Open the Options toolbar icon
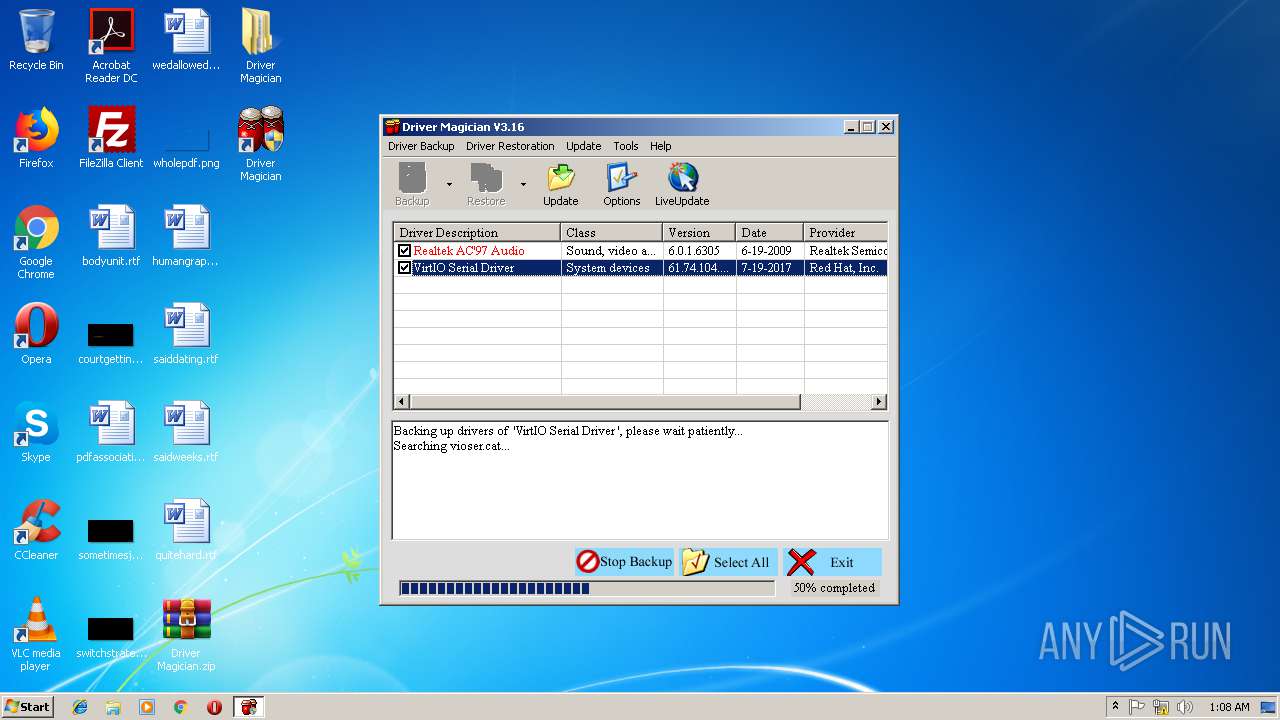Screen dimensions: 1280x720 pyautogui.click(x=621, y=185)
